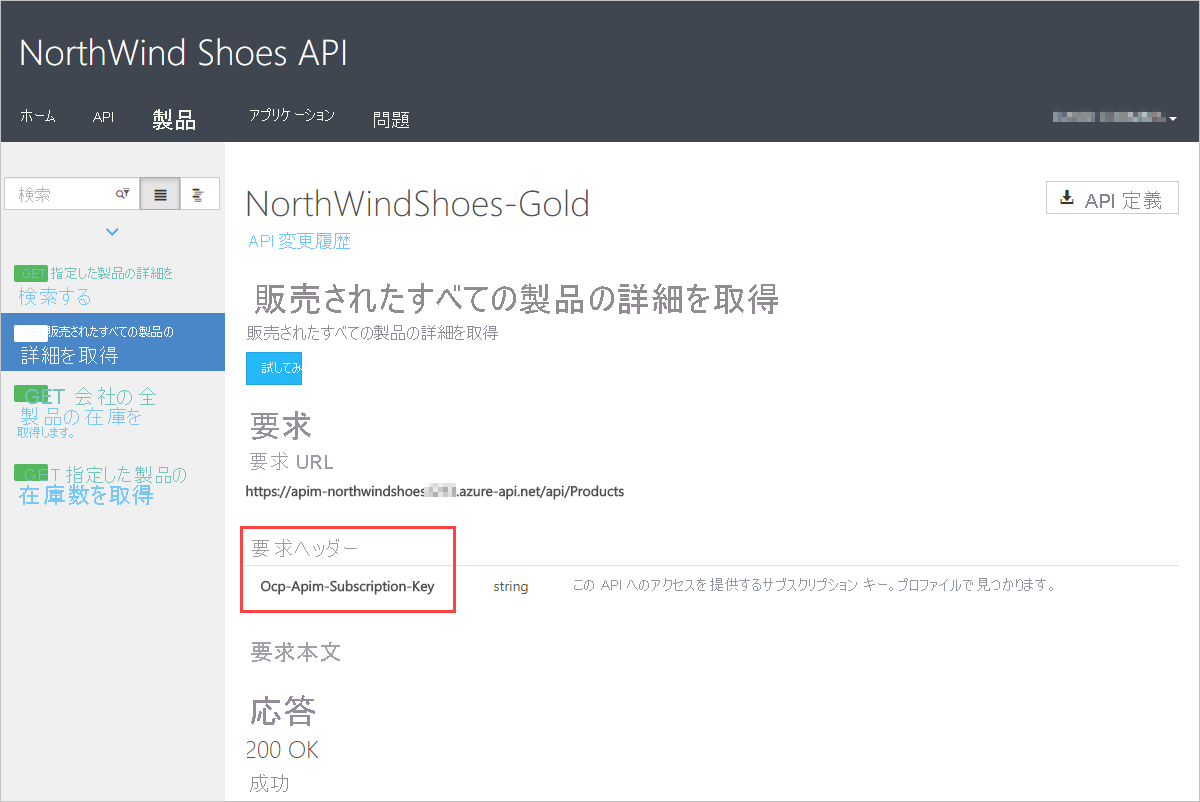This screenshot has height=802, width=1200.
Task: Click the GET badge of 指定した製品の詳細を検索する operation
Action: tap(29, 273)
